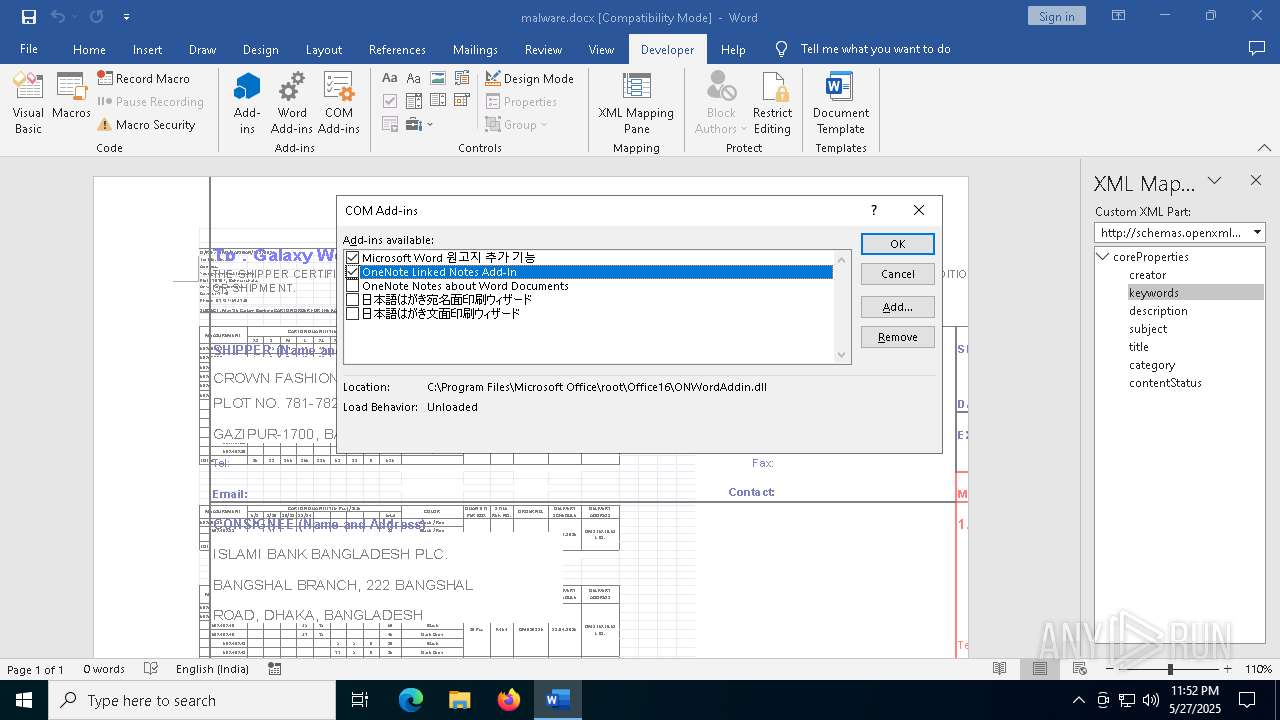
Task: Switch to Read Mode view
Action: click(999, 669)
